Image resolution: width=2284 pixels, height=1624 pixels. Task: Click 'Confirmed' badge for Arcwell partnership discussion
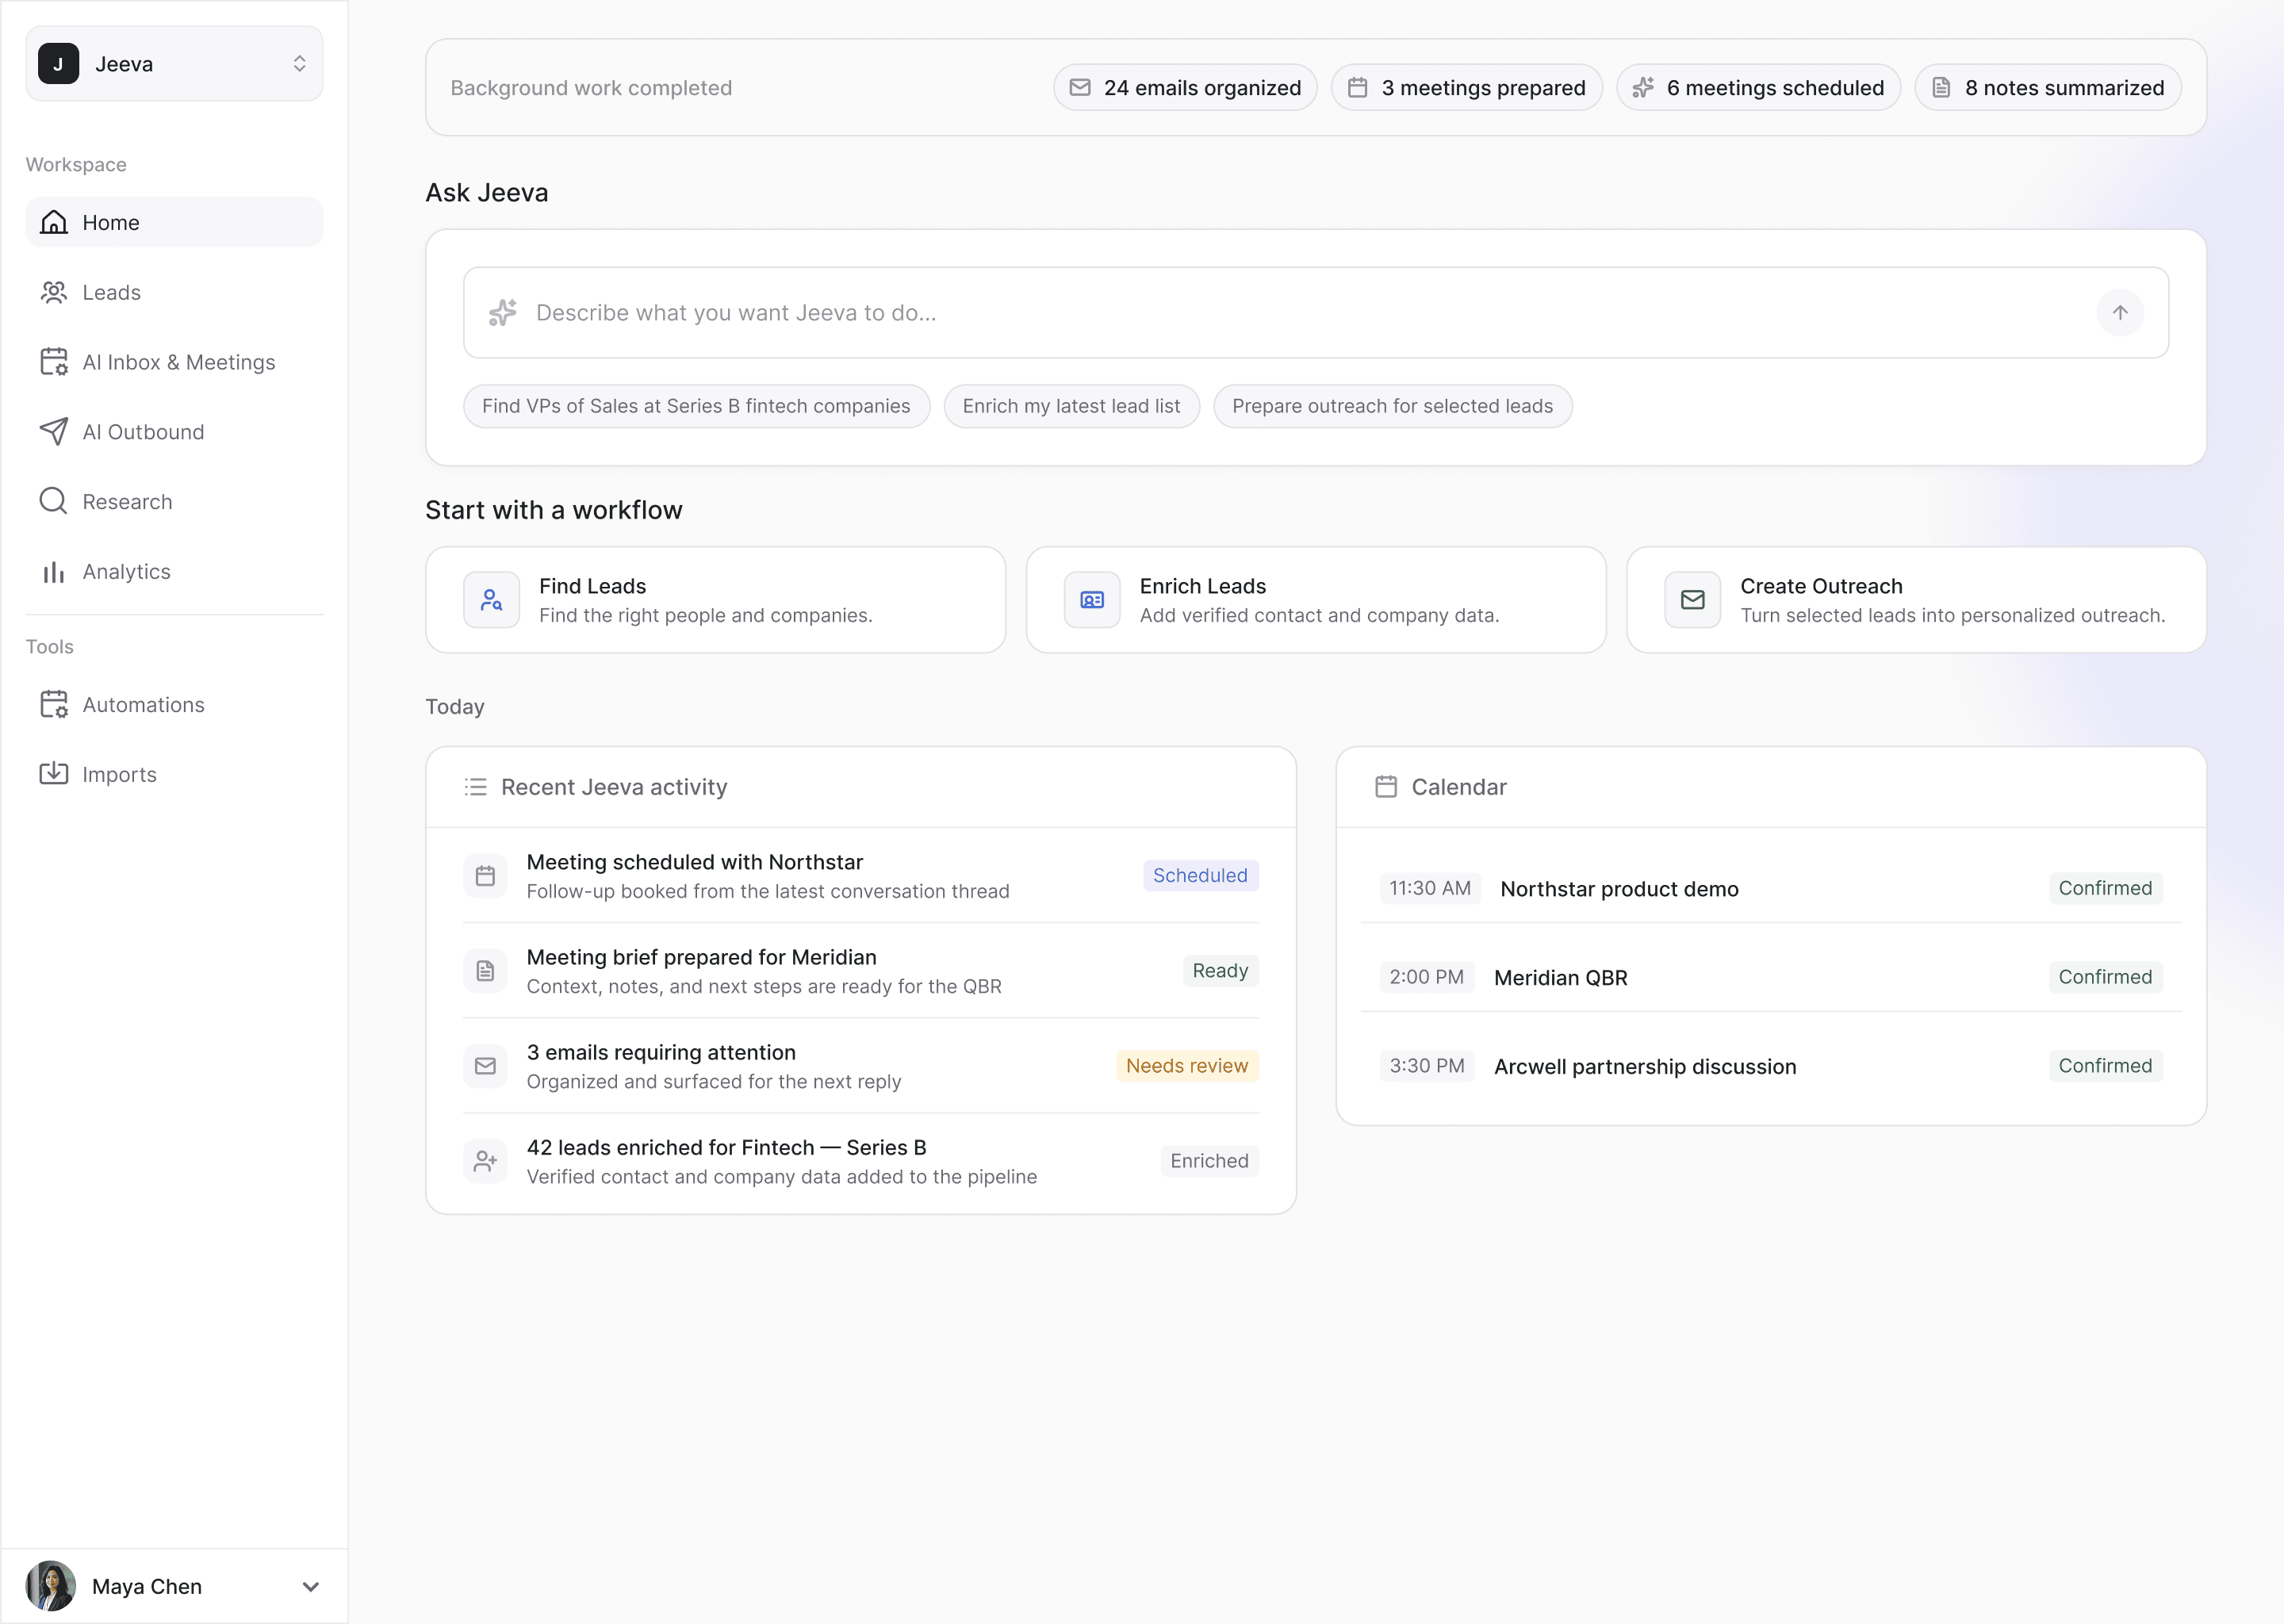[x=2105, y=1066]
